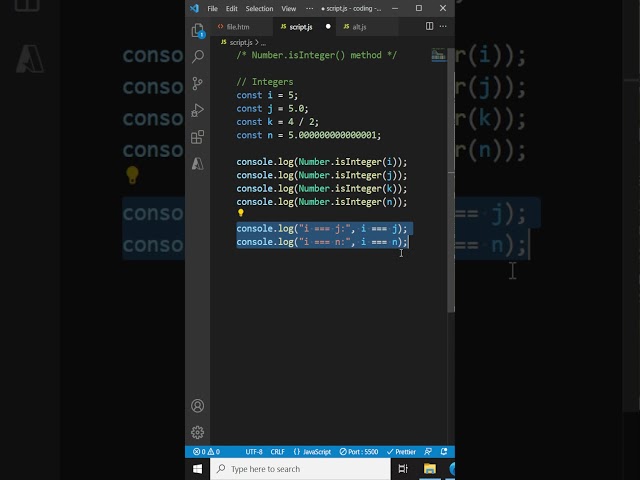
Task: Open Task View on taskbar
Action: pyautogui.click(x=403, y=469)
